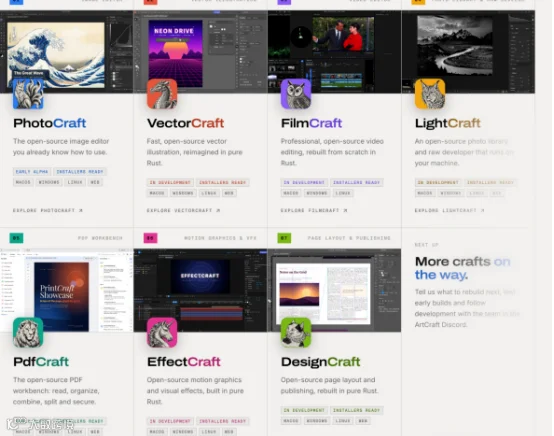Viewport: 554px width, 436px height.
Task: Click the More crafts on the way heading
Action: 462,268
